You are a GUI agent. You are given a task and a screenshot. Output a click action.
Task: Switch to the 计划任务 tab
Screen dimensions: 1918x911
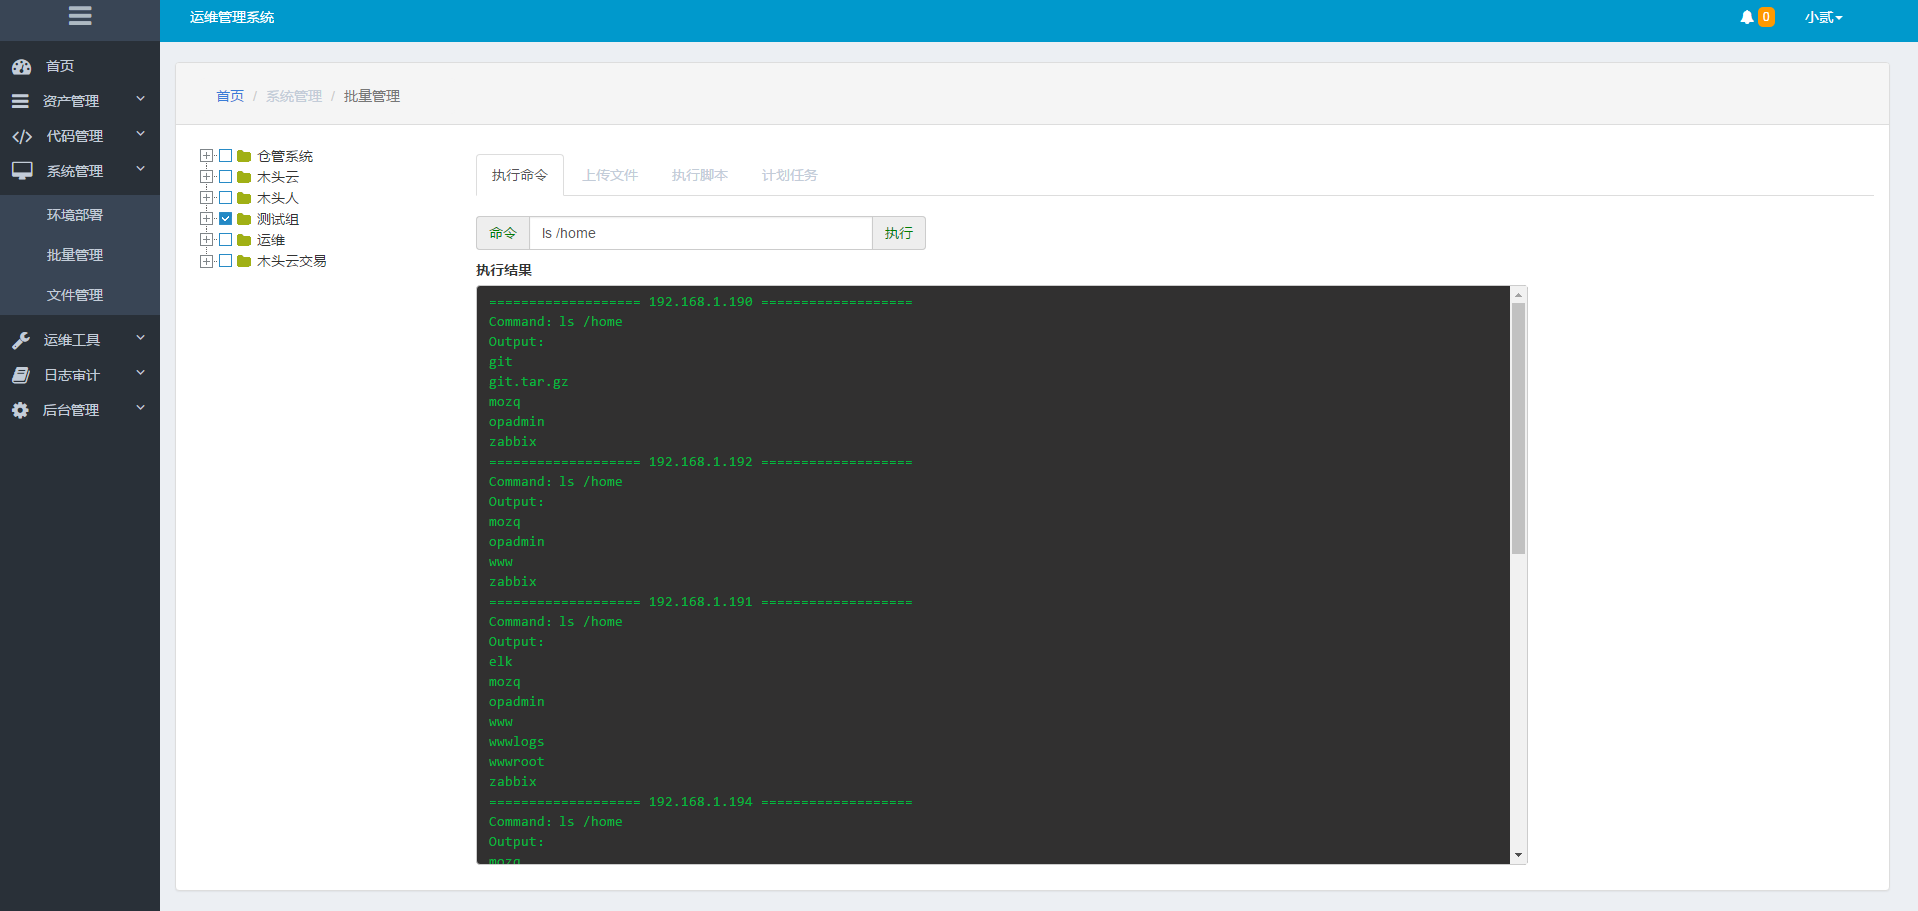(x=790, y=175)
